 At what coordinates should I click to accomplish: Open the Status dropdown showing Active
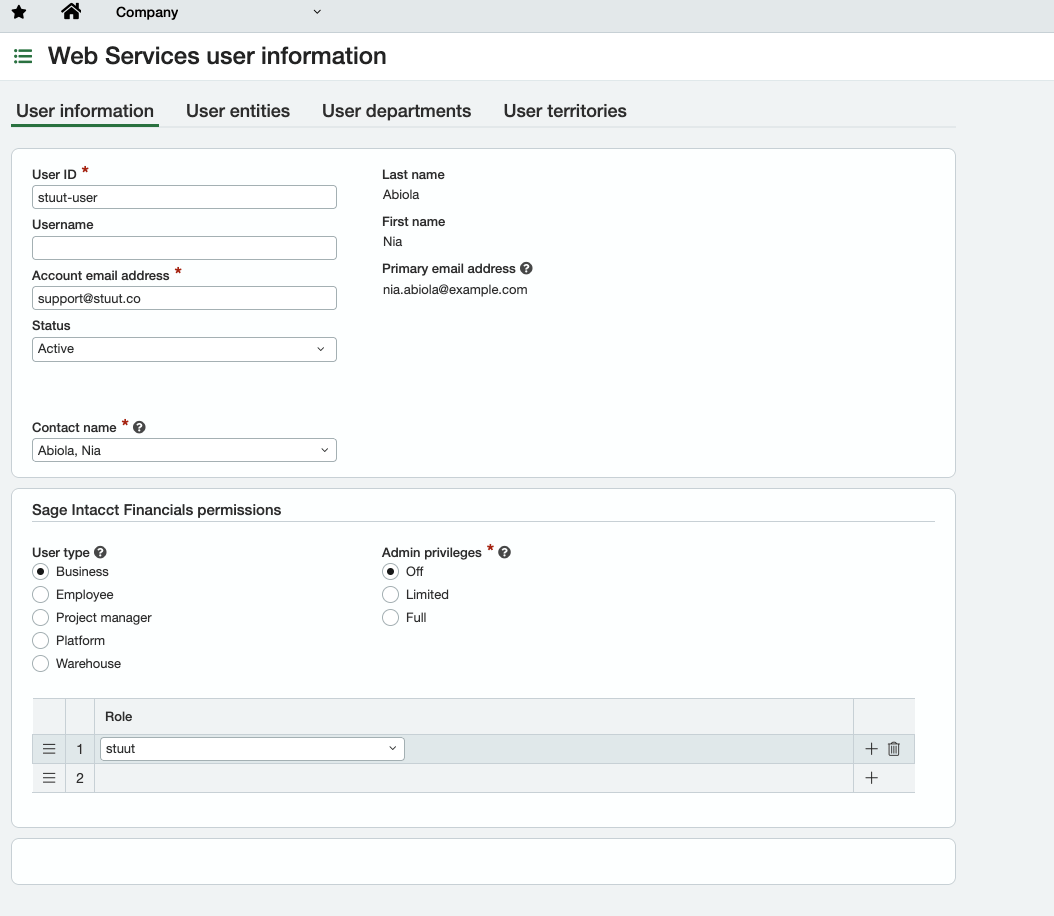[184, 349]
